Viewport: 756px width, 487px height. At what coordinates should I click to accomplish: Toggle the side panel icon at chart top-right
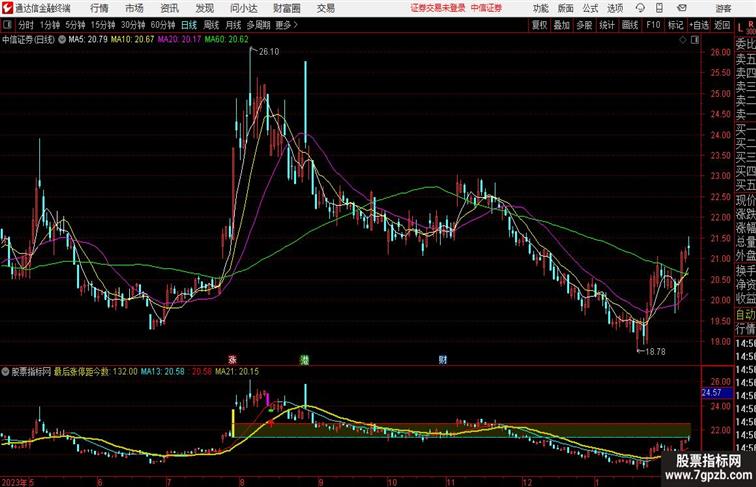[695, 40]
